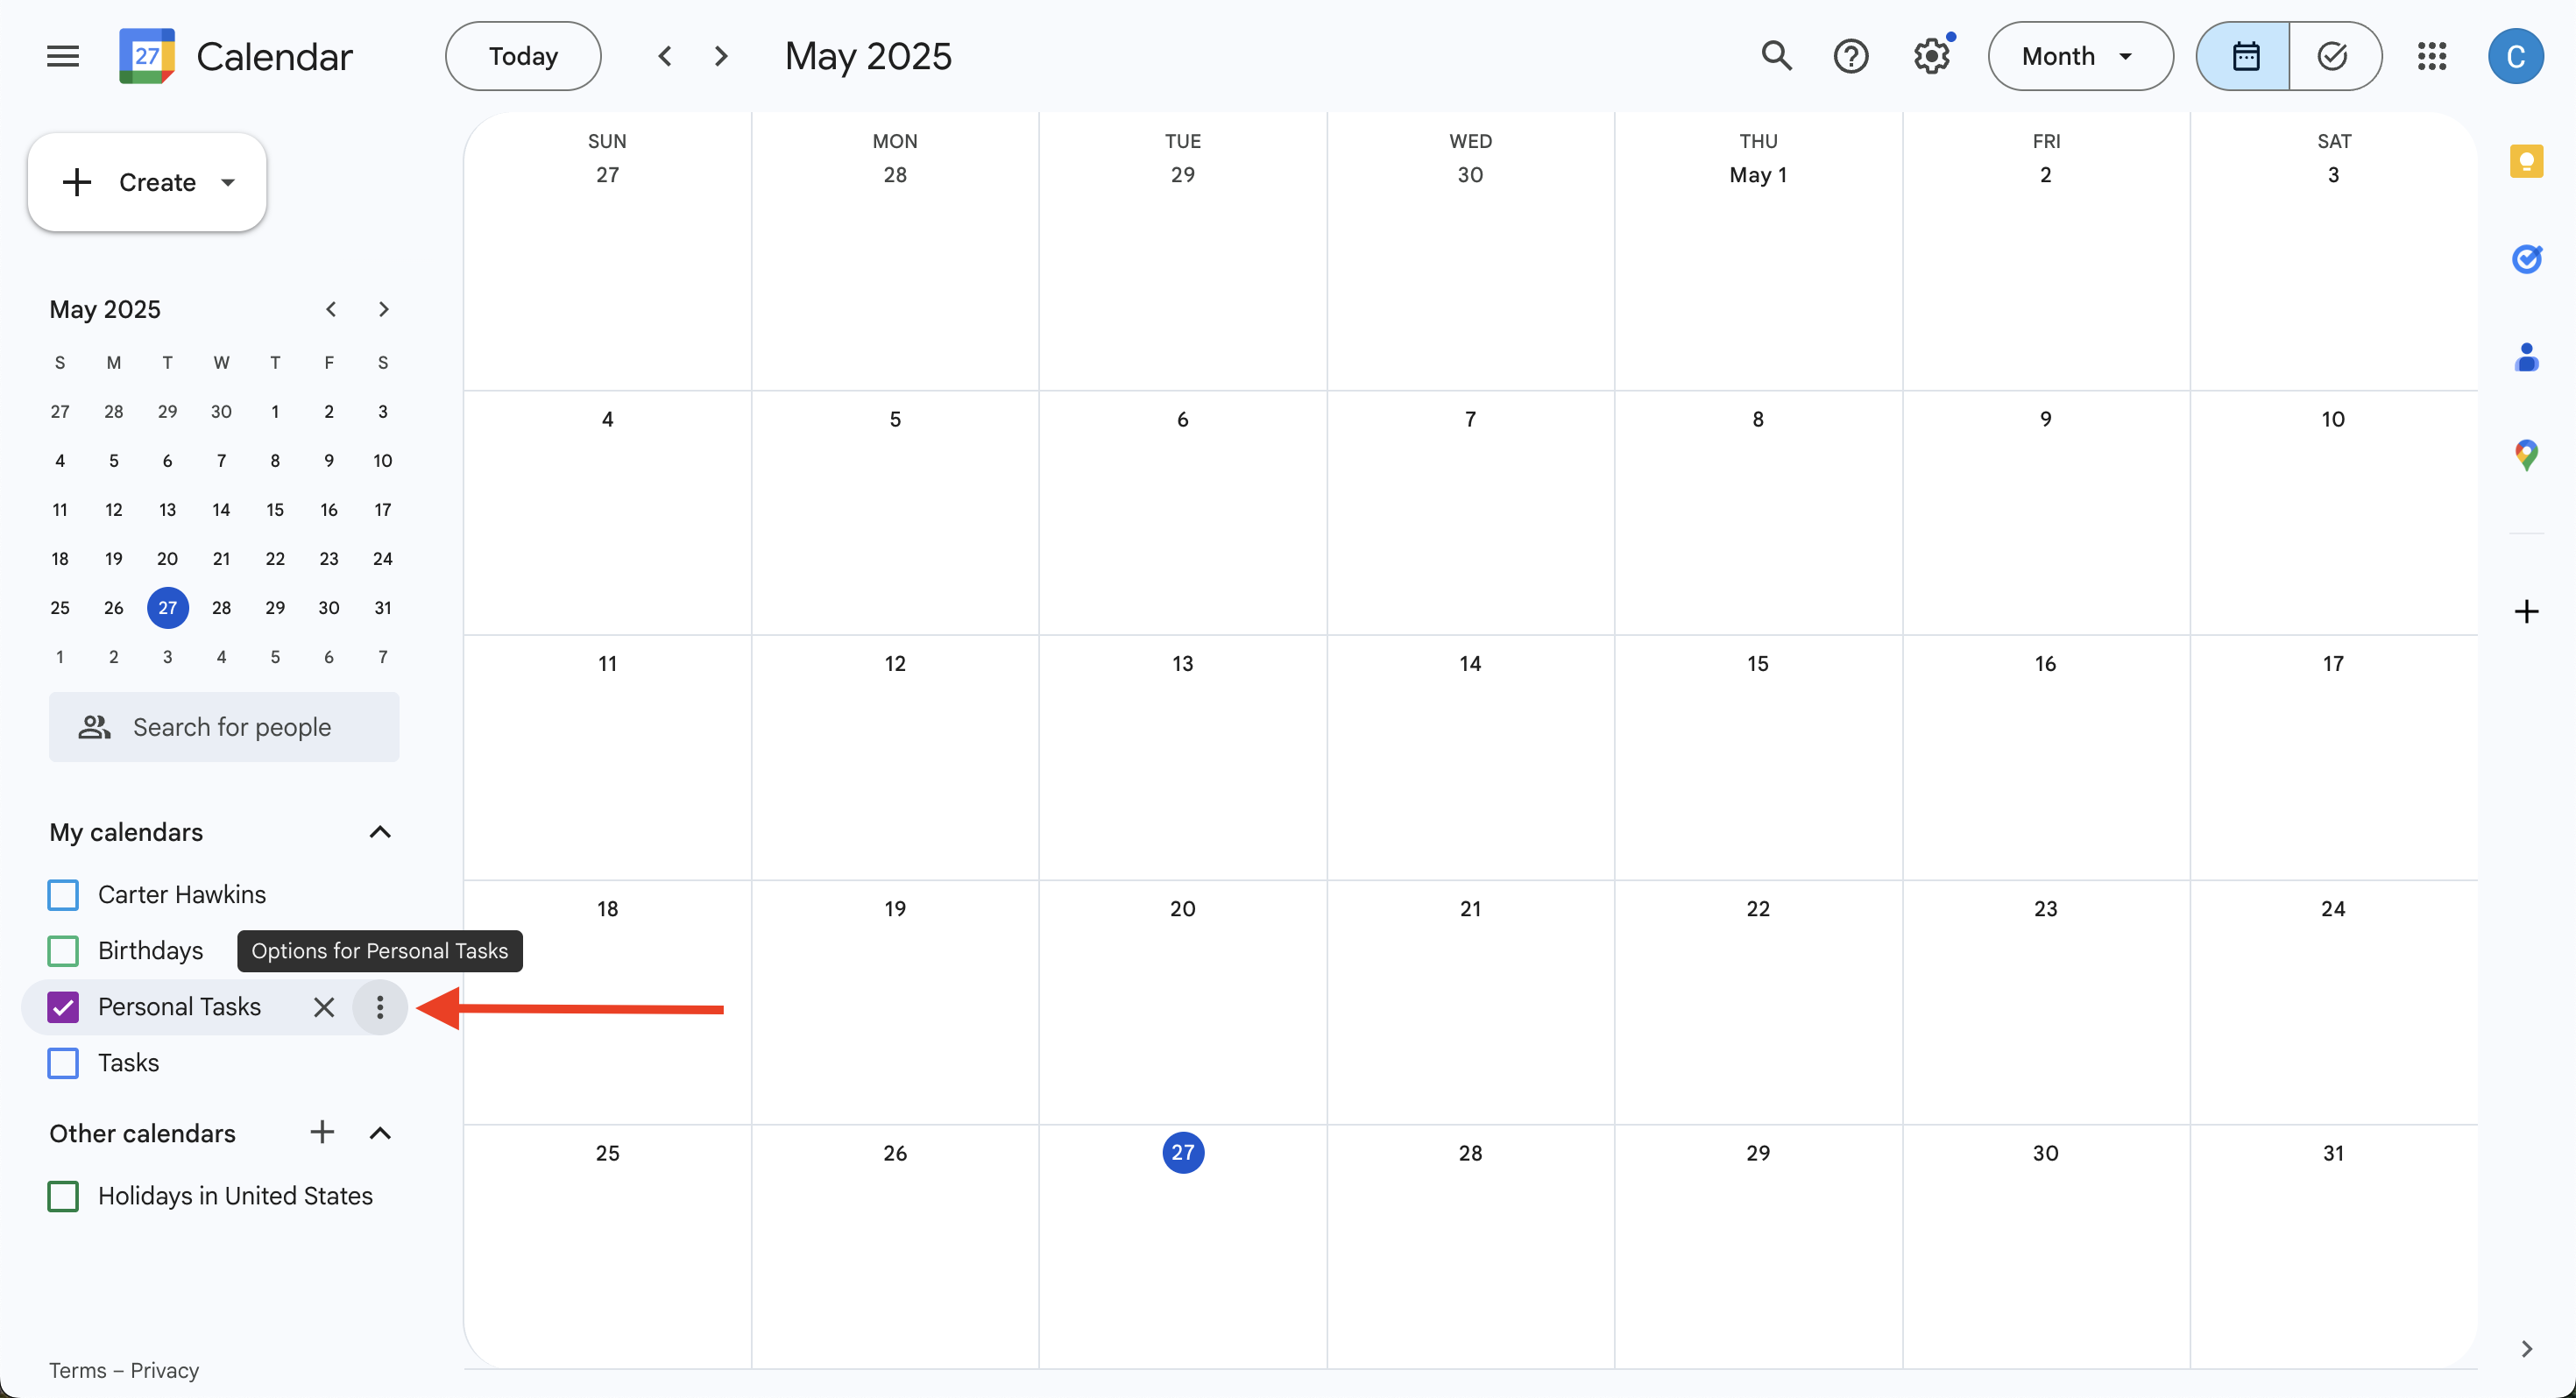Open Google Maps side panel icon

2526,455
